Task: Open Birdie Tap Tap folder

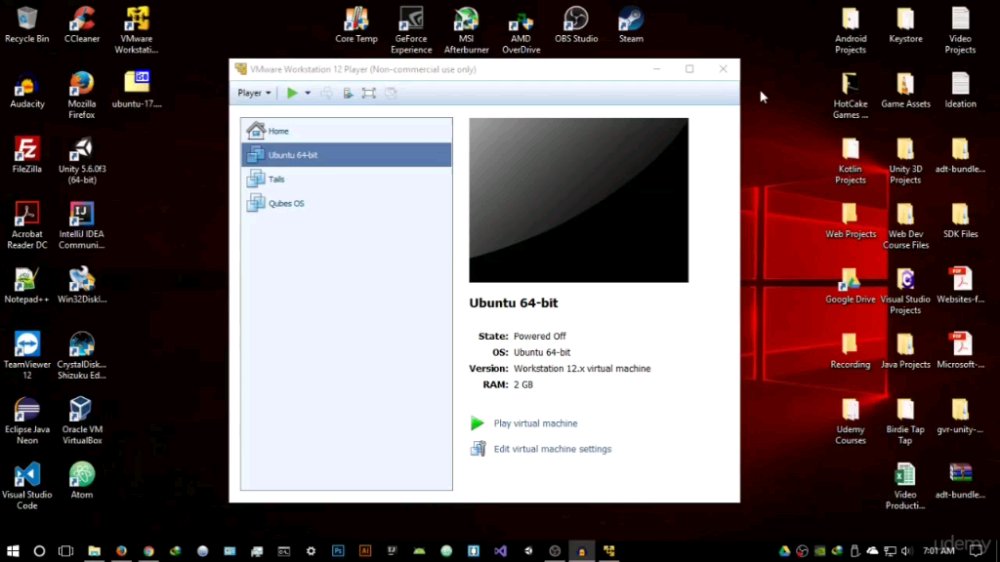Action: [906, 421]
